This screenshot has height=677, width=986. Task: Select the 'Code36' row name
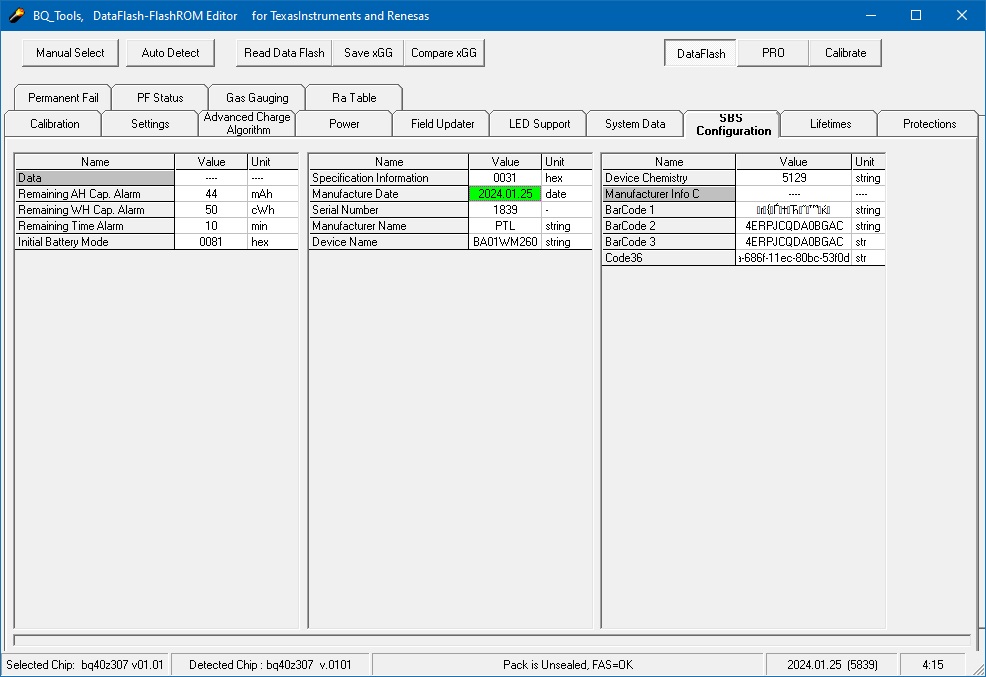pyautogui.click(x=668, y=258)
